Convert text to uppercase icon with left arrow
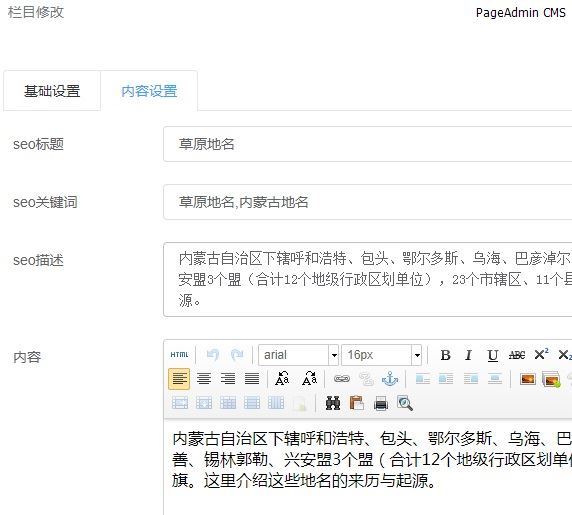Image resolution: width=572 pixels, height=515 pixels. (282, 379)
